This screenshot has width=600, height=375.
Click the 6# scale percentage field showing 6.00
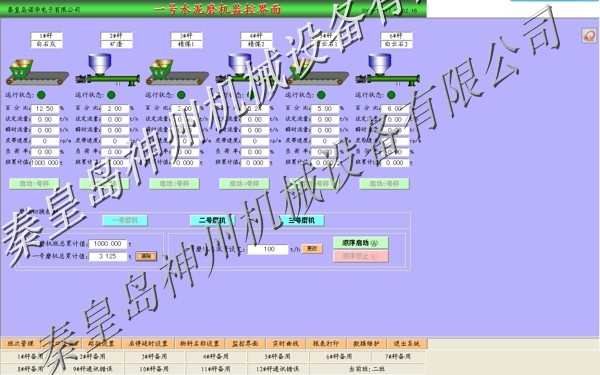coord(395,109)
